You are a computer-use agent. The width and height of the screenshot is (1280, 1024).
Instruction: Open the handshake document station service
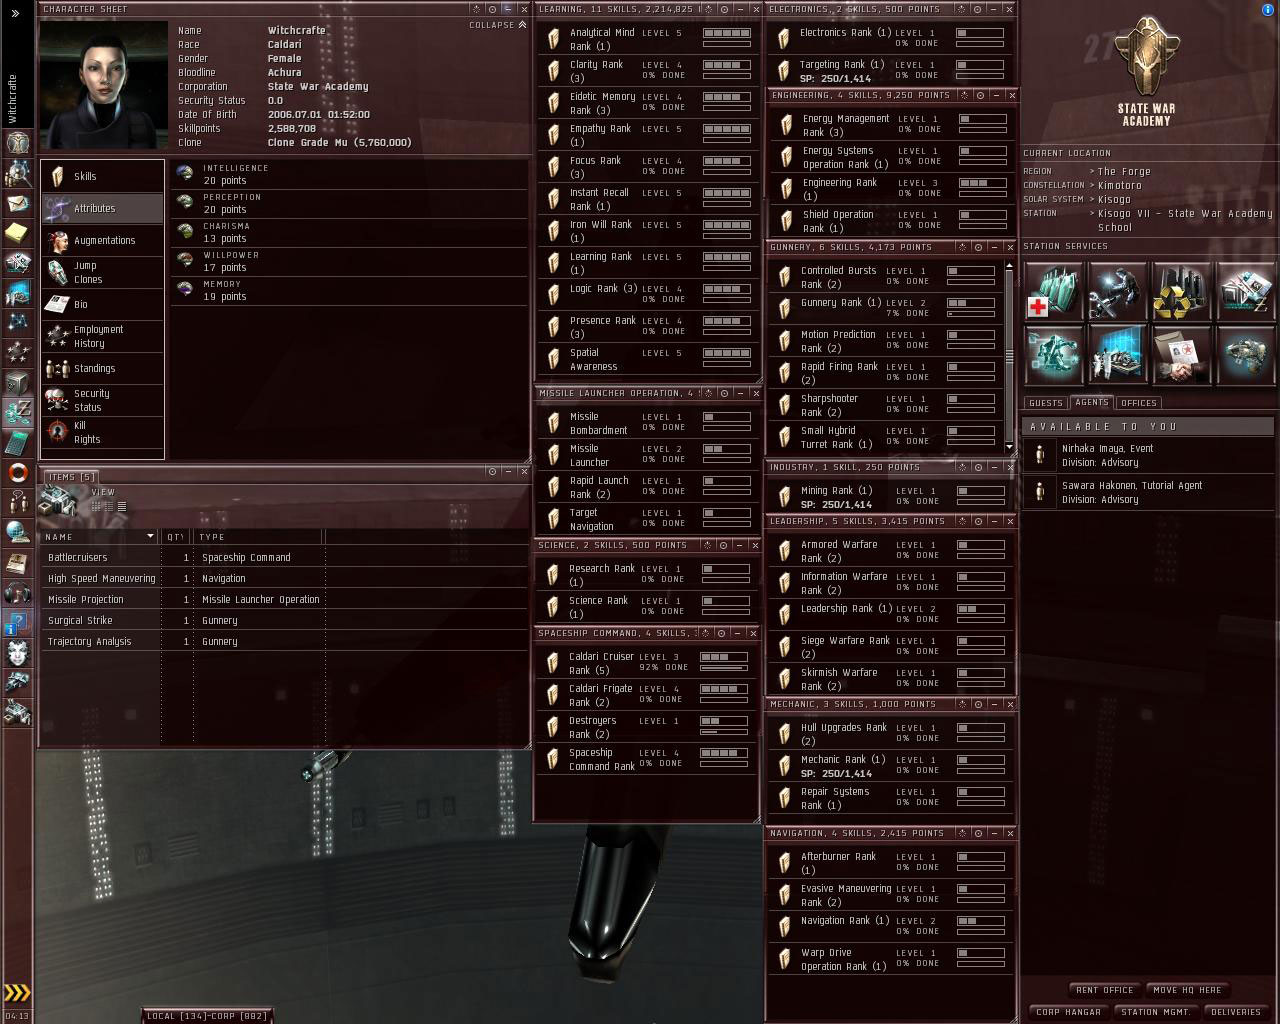(x=1181, y=355)
